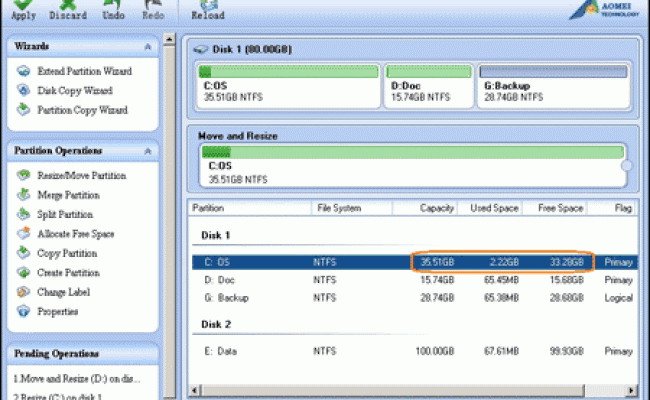Click the table's scroll left arrow
This screenshot has width=650, height=400.
pyautogui.click(x=195, y=390)
